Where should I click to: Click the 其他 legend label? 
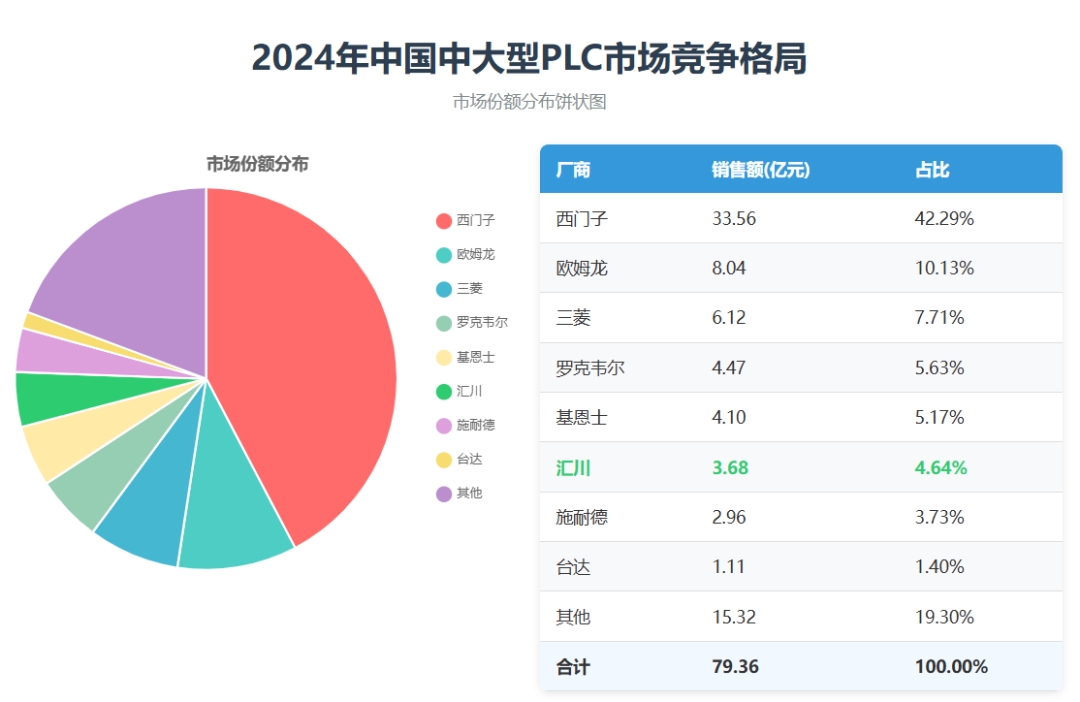coord(469,493)
